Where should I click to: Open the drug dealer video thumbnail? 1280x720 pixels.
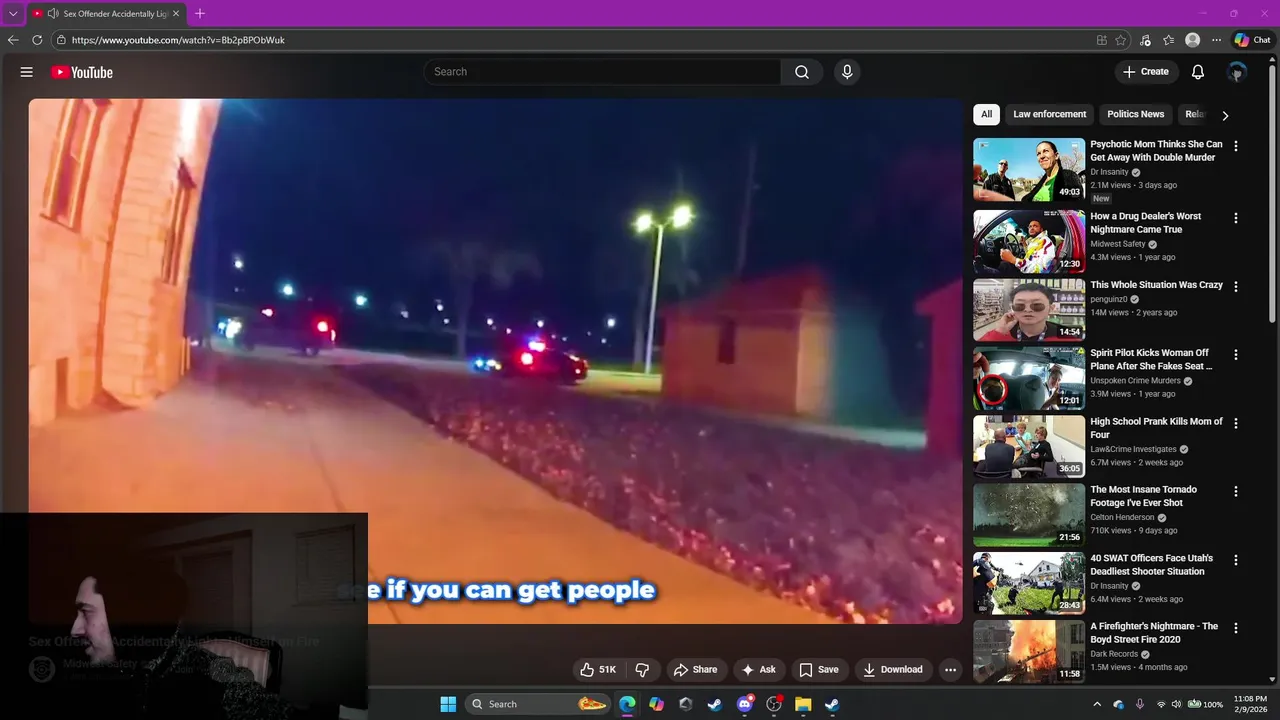(1029, 241)
